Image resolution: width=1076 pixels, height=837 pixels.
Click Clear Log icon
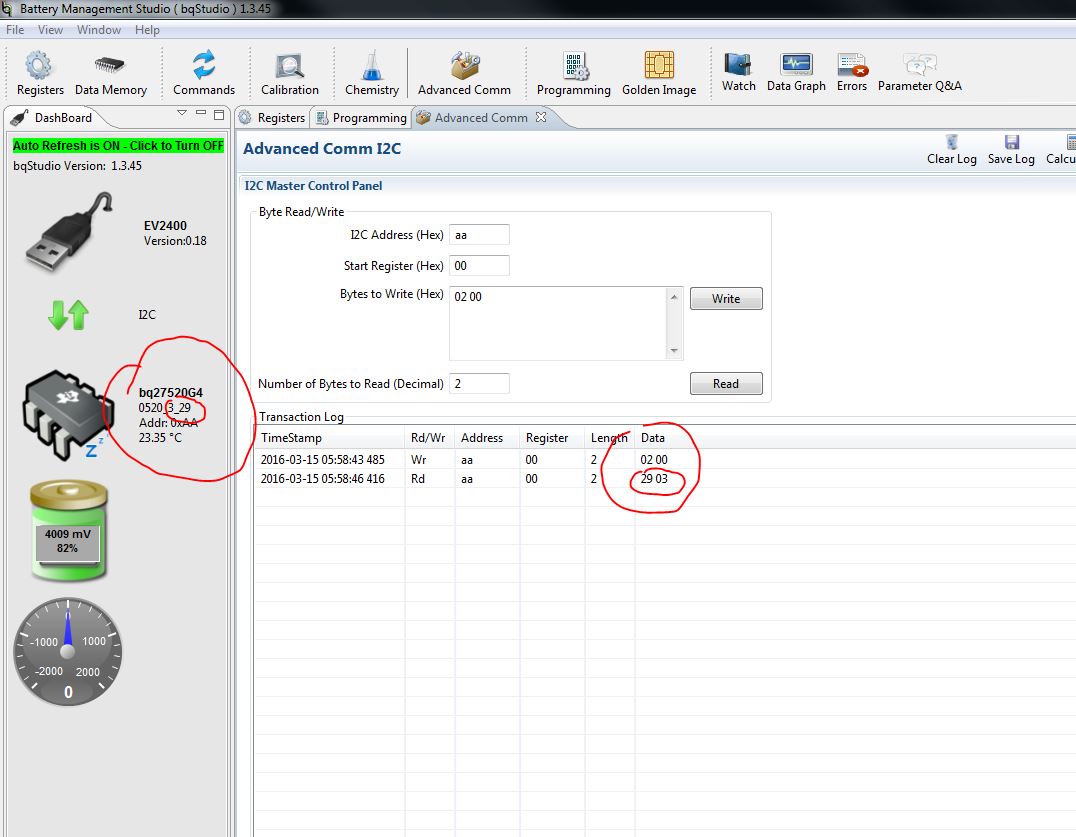(951, 150)
